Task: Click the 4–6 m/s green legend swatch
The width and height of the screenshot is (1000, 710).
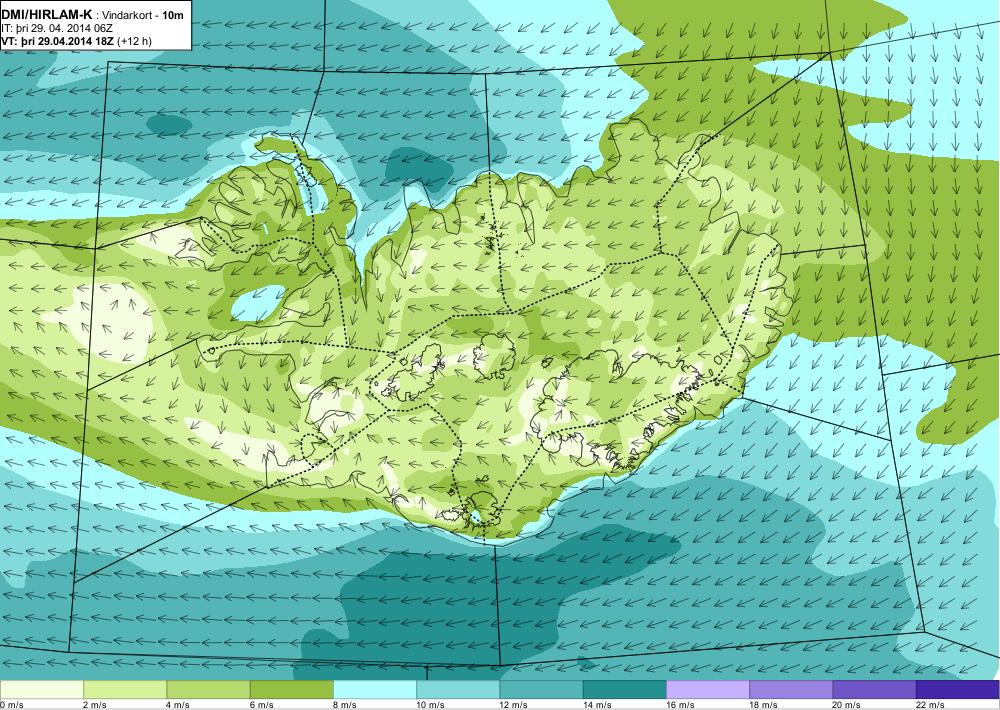Action: coord(208,690)
